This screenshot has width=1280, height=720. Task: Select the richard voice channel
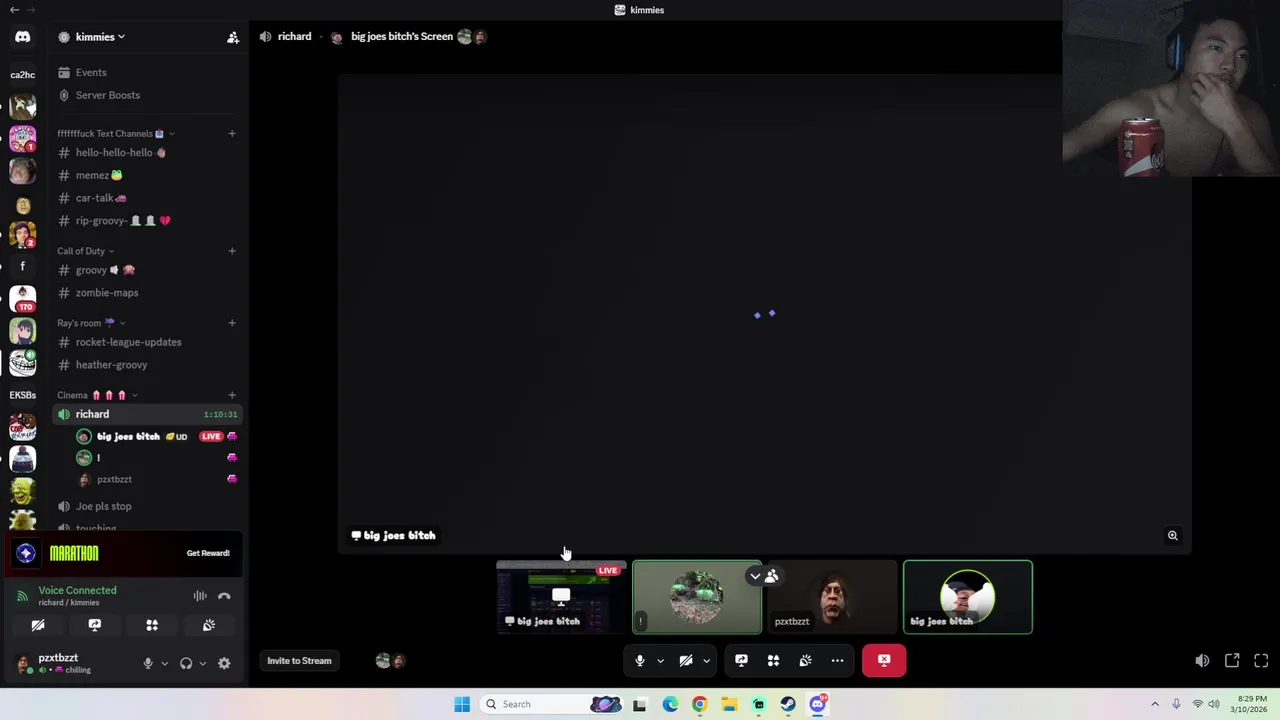tap(148, 414)
